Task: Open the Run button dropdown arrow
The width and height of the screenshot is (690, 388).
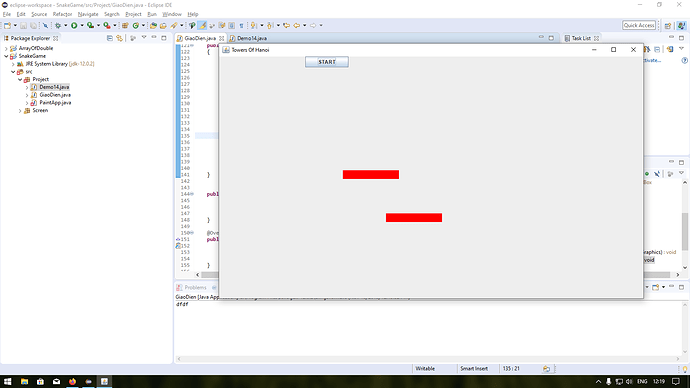Action: tap(82, 26)
